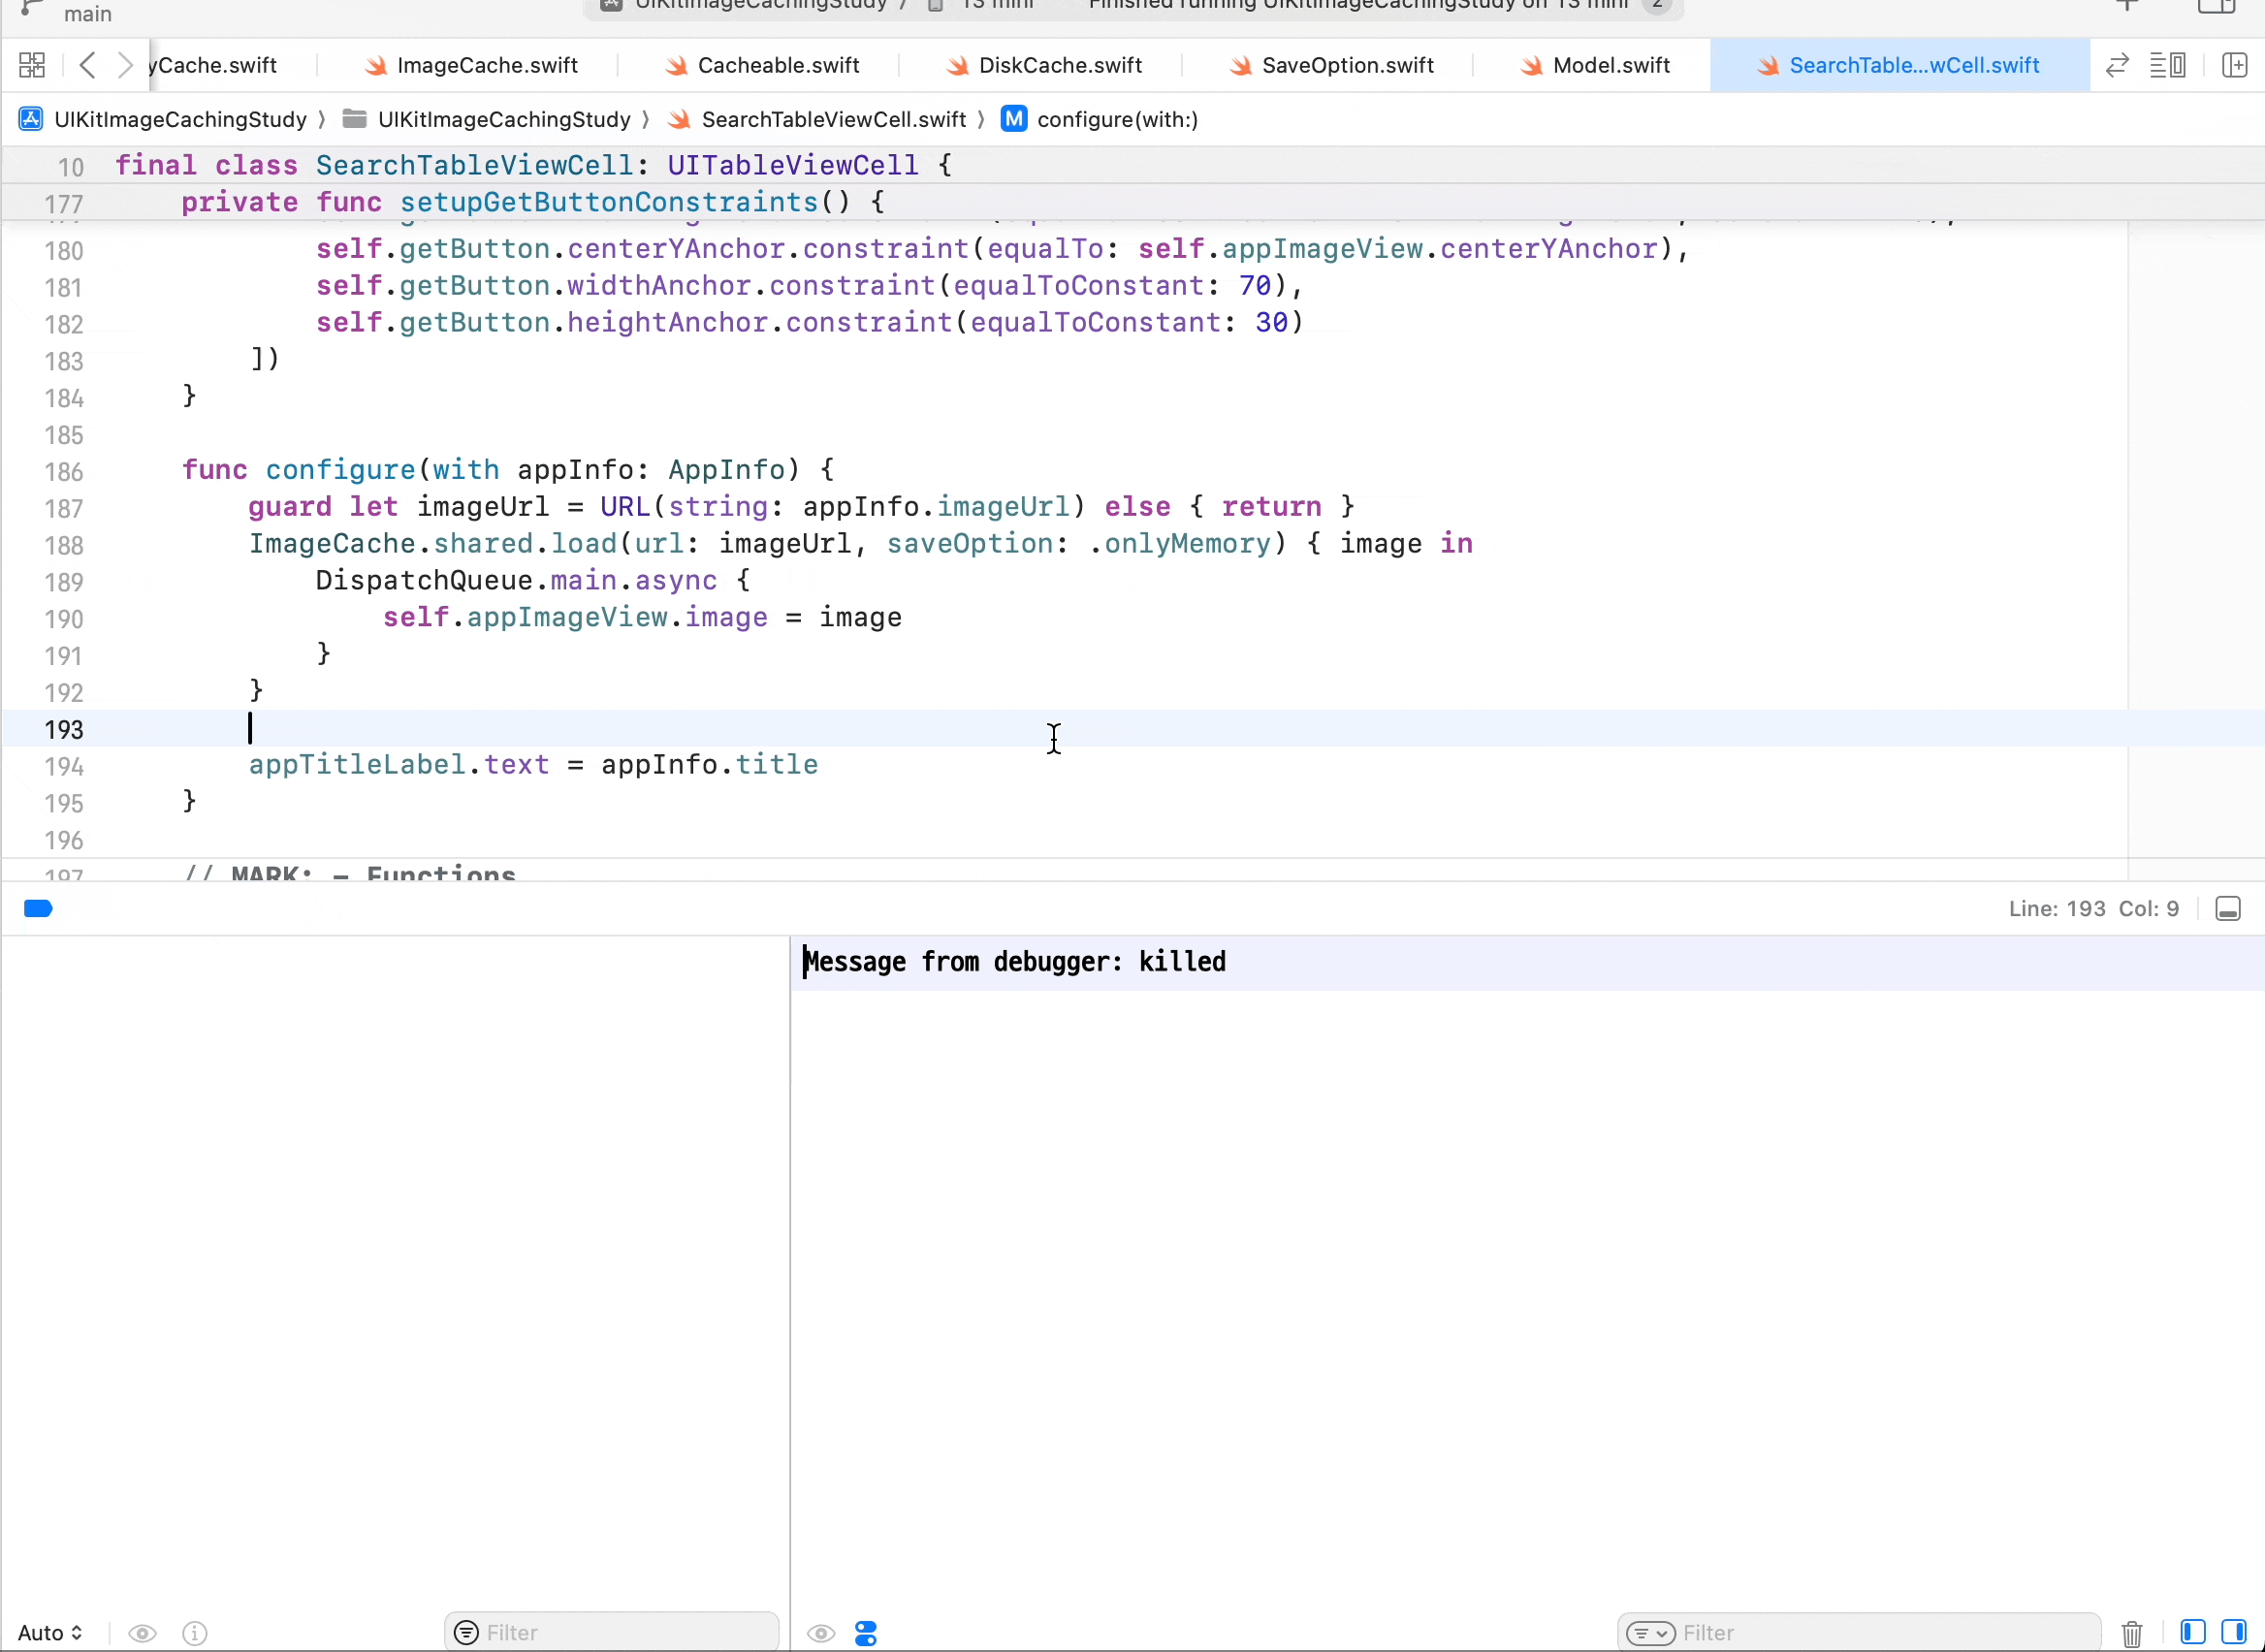Go forward to next file
The width and height of the screenshot is (2265, 1652).
125,66
